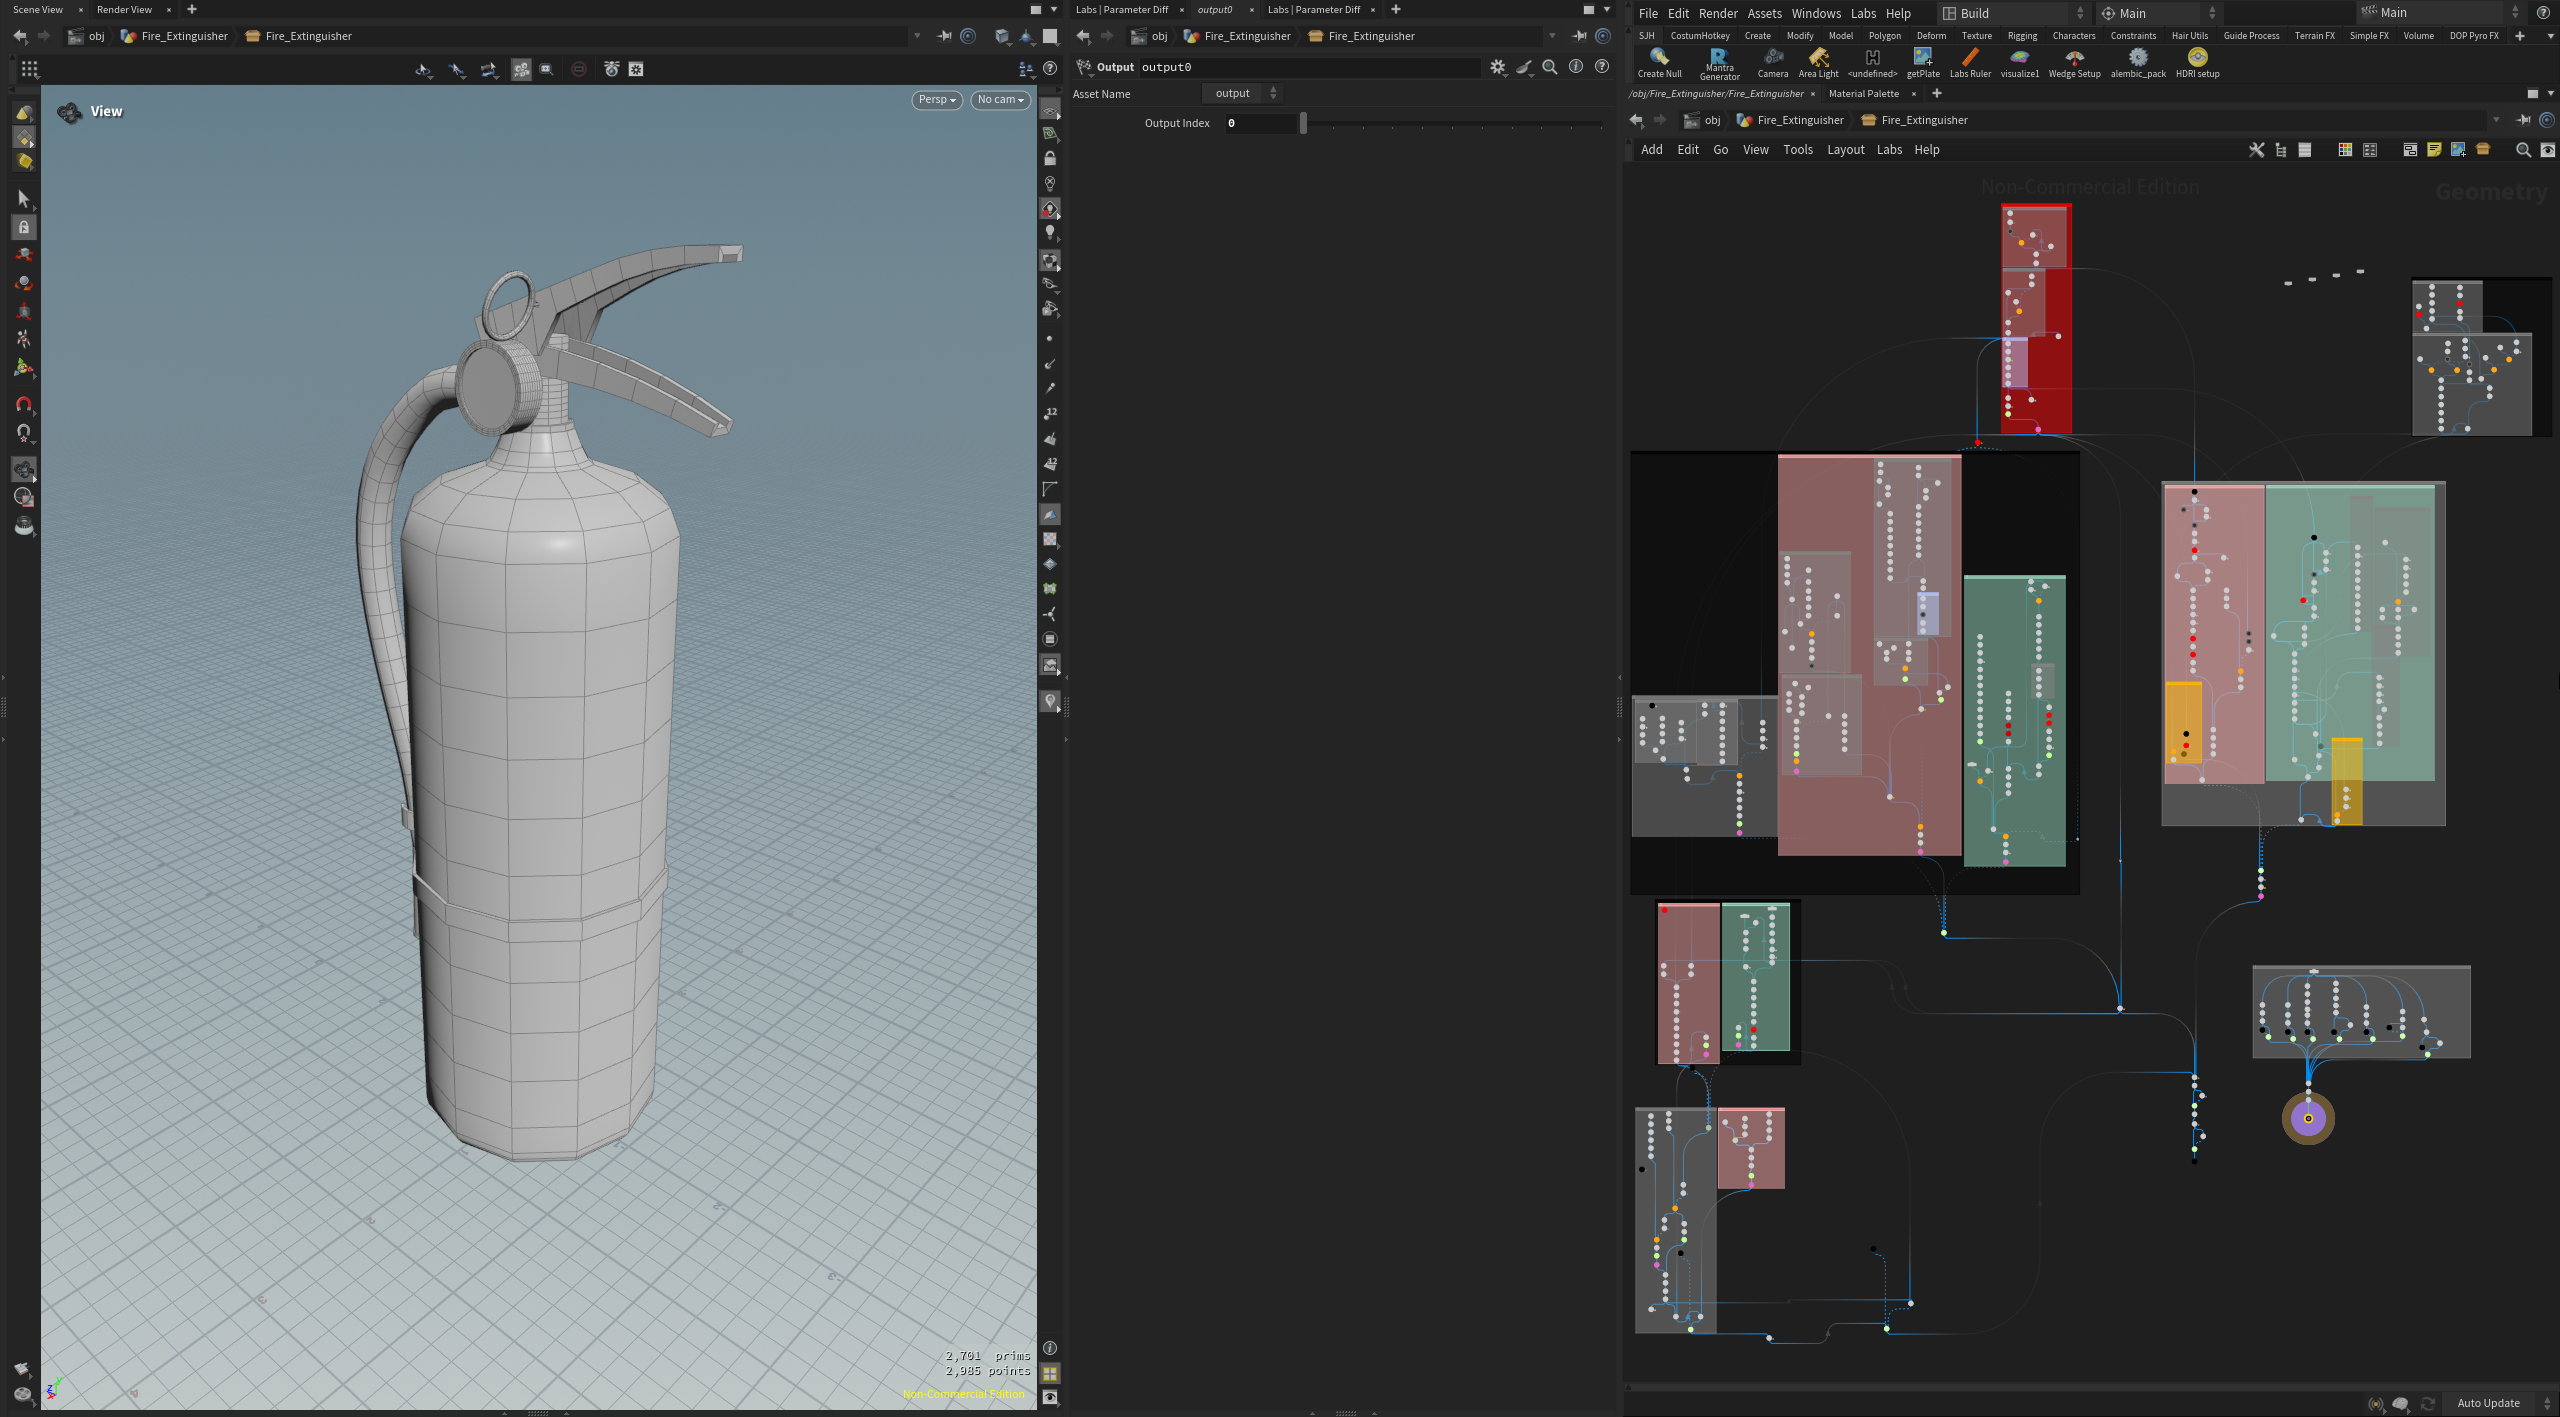
Task: Click the obj breadcrumb in the path bar
Action: click(1712, 119)
